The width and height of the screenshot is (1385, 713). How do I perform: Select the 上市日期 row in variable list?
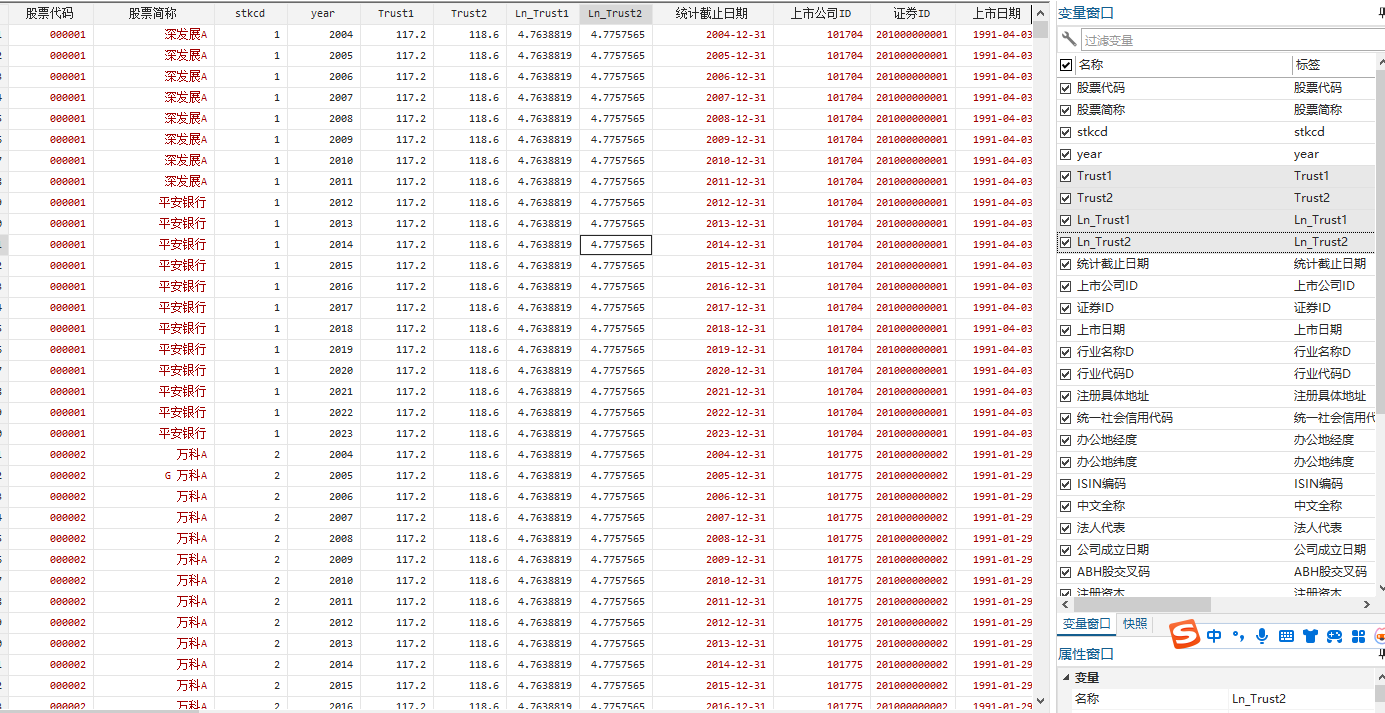1216,330
